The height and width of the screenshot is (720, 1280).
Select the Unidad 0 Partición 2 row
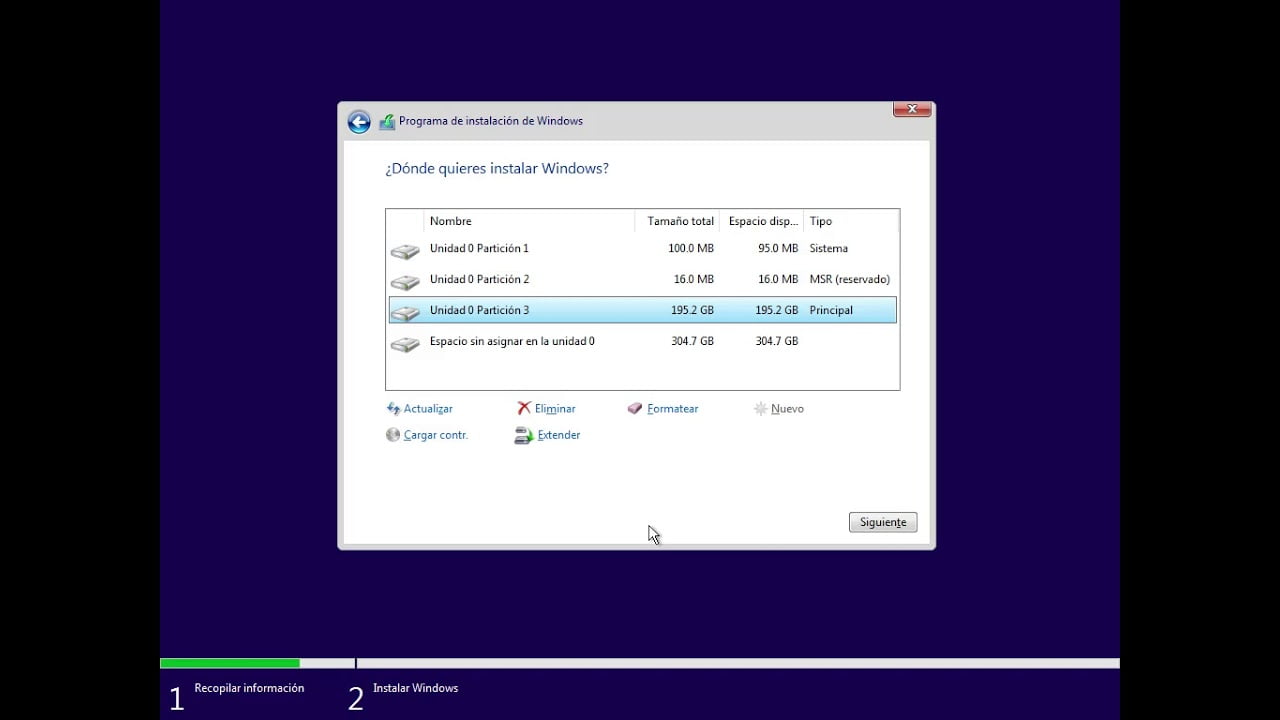pyautogui.click(x=560, y=279)
